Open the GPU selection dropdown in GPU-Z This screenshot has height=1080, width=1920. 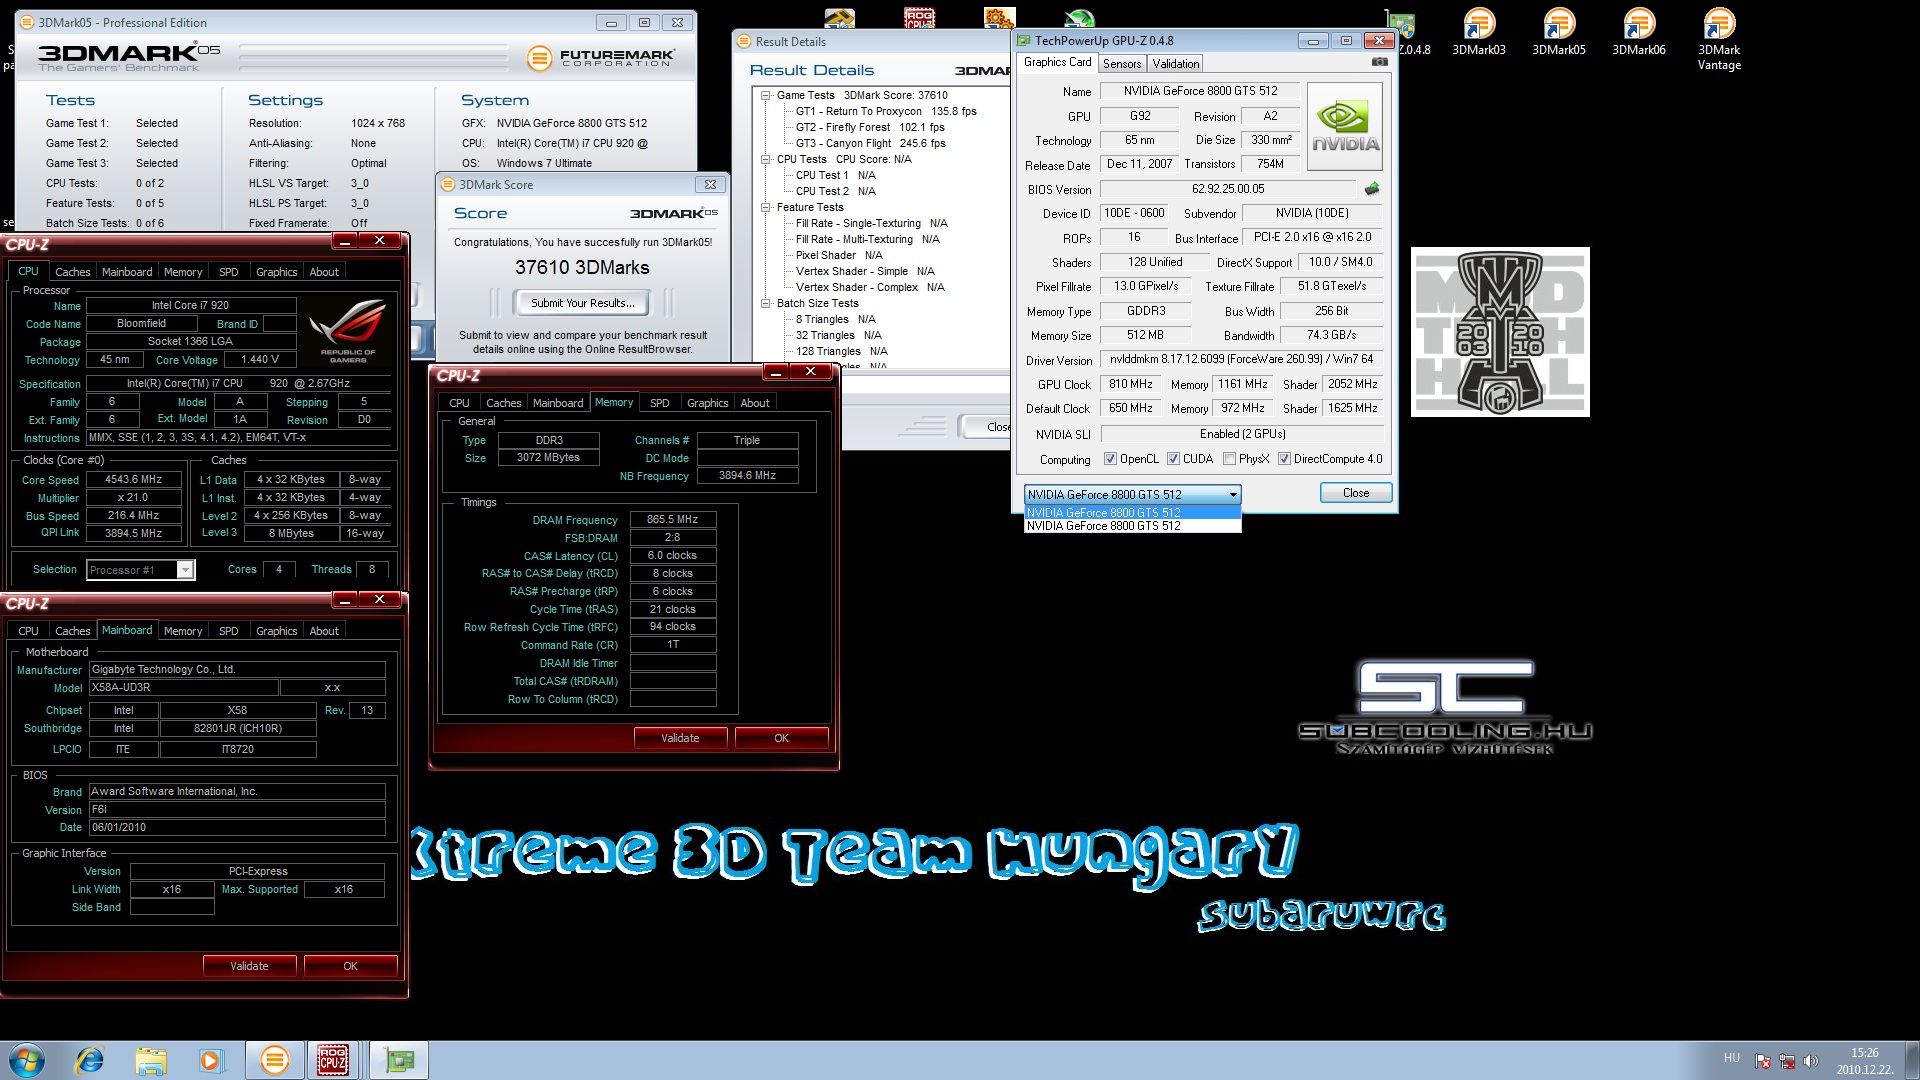point(1133,494)
